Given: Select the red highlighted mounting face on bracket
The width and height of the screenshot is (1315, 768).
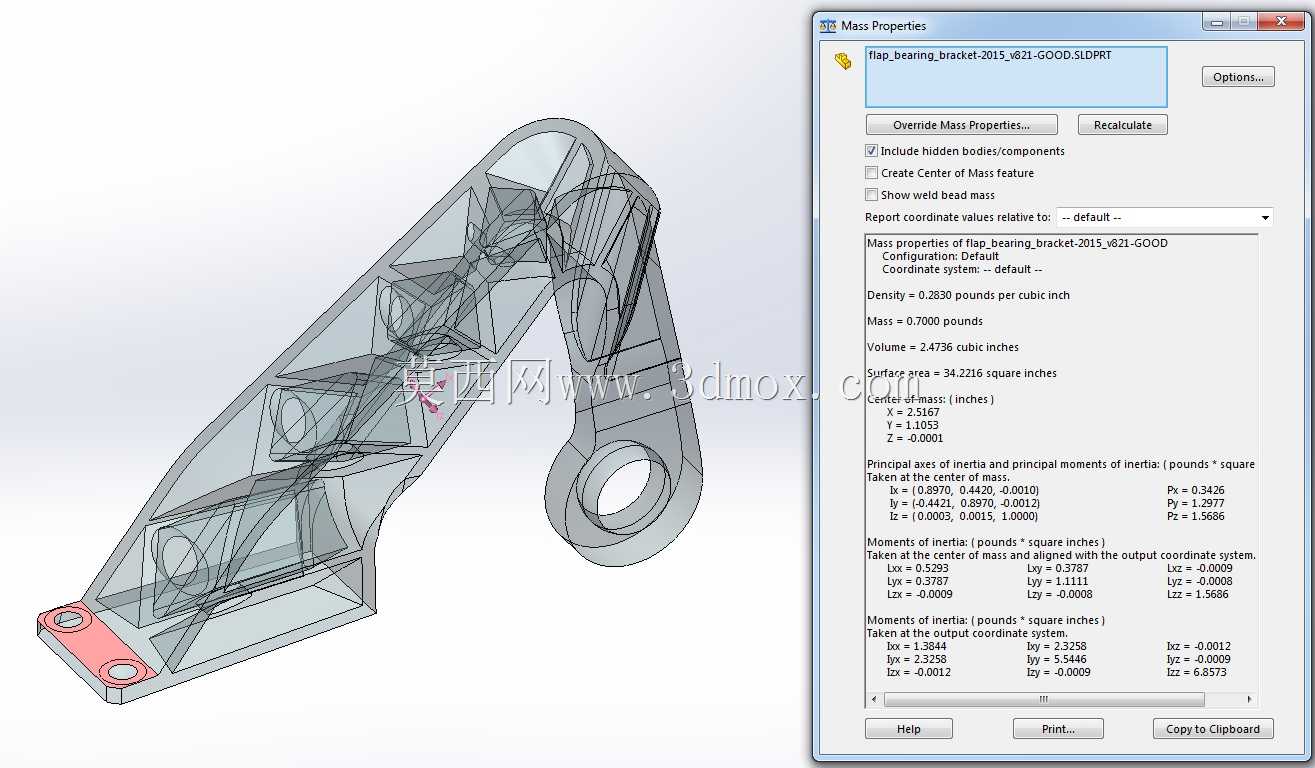Looking at the screenshot, I should (x=96, y=644).
